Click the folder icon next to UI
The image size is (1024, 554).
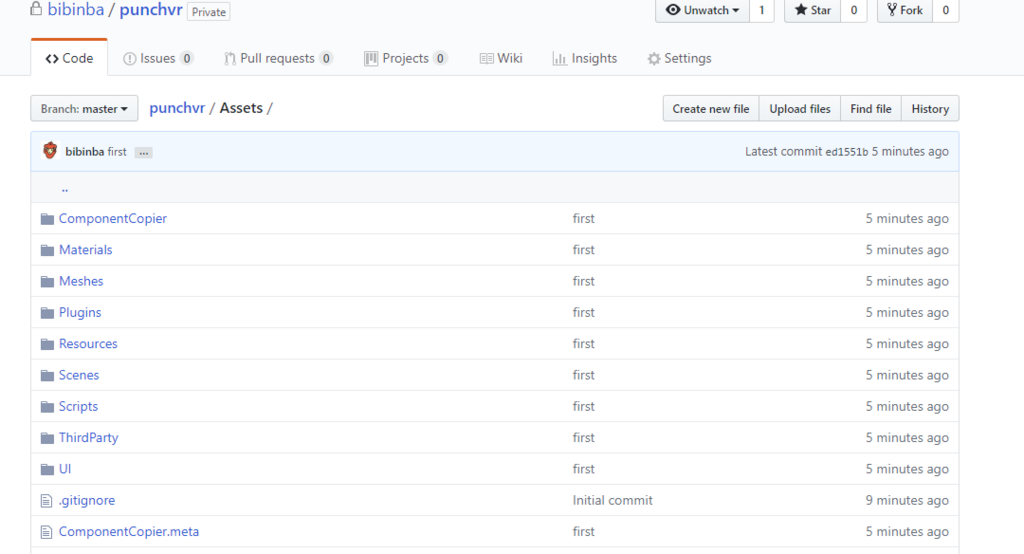(47, 470)
